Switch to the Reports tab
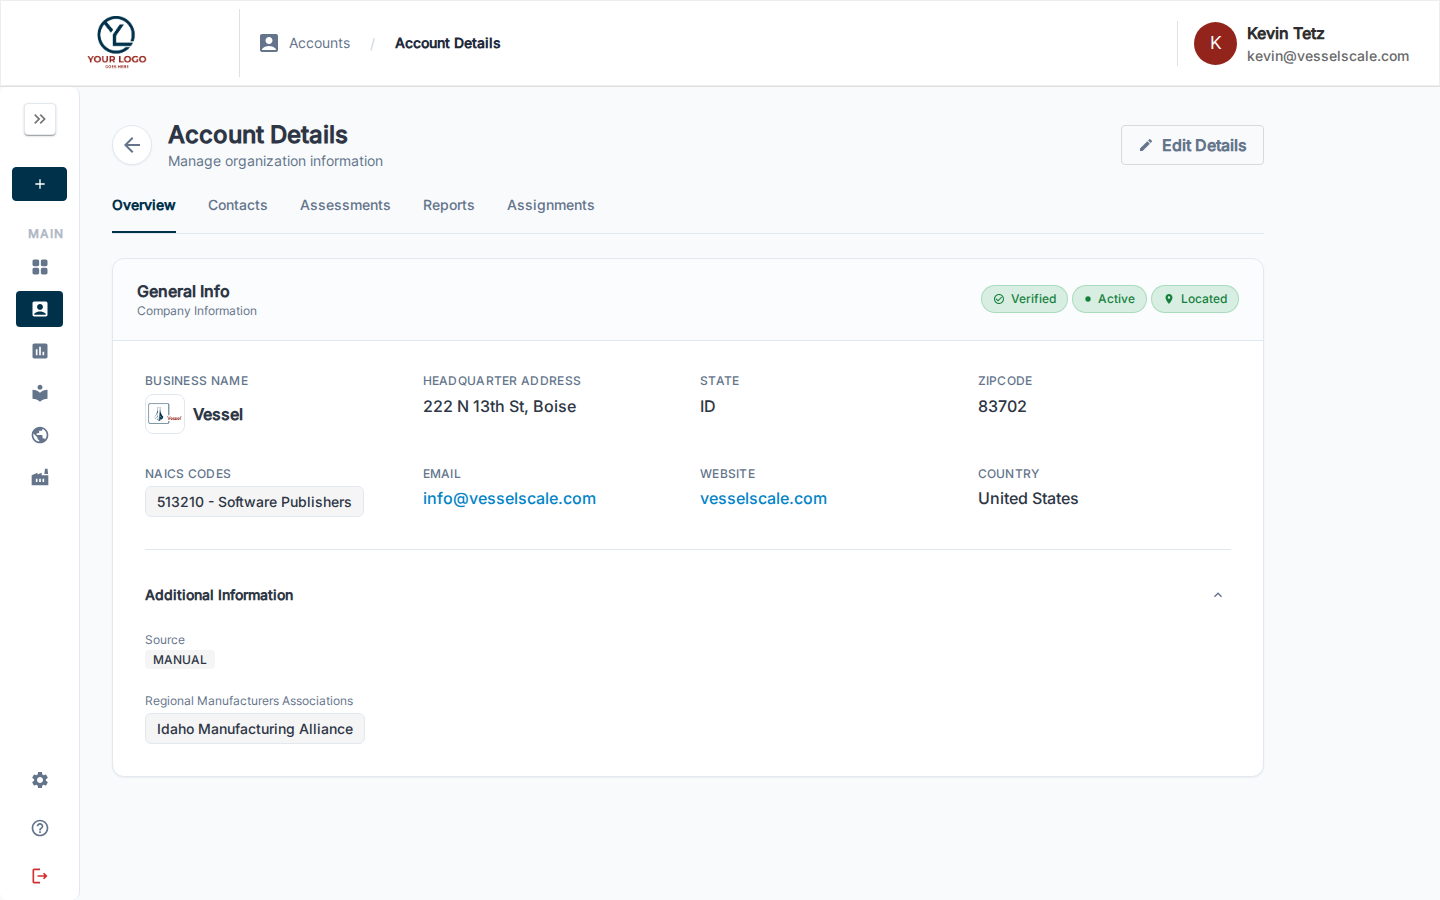 [449, 205]
